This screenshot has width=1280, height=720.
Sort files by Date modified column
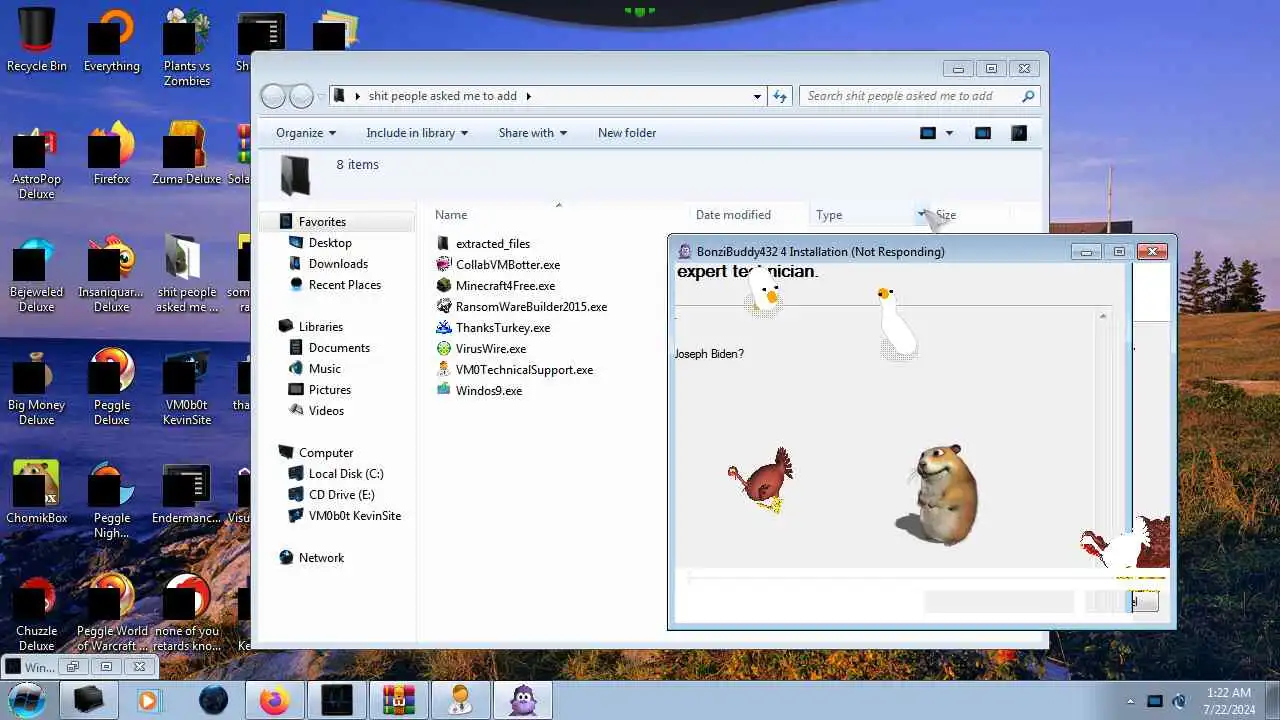733,215
